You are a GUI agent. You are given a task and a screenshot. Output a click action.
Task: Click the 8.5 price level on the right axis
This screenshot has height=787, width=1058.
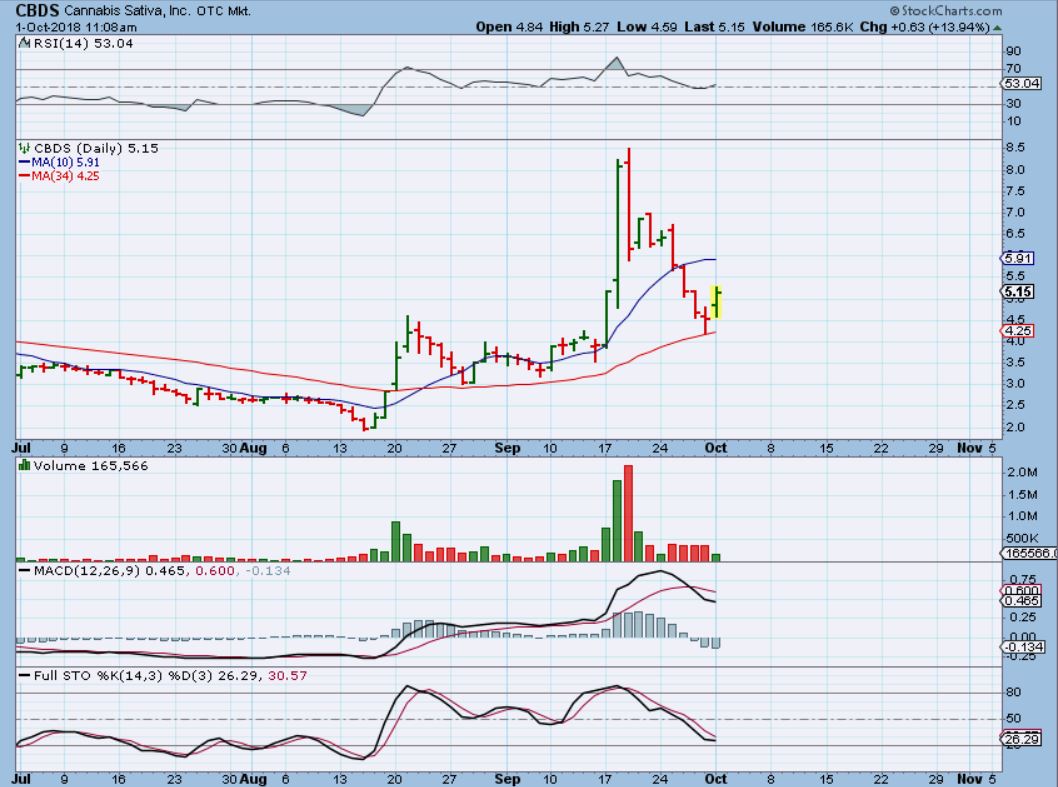[1015, 148]
